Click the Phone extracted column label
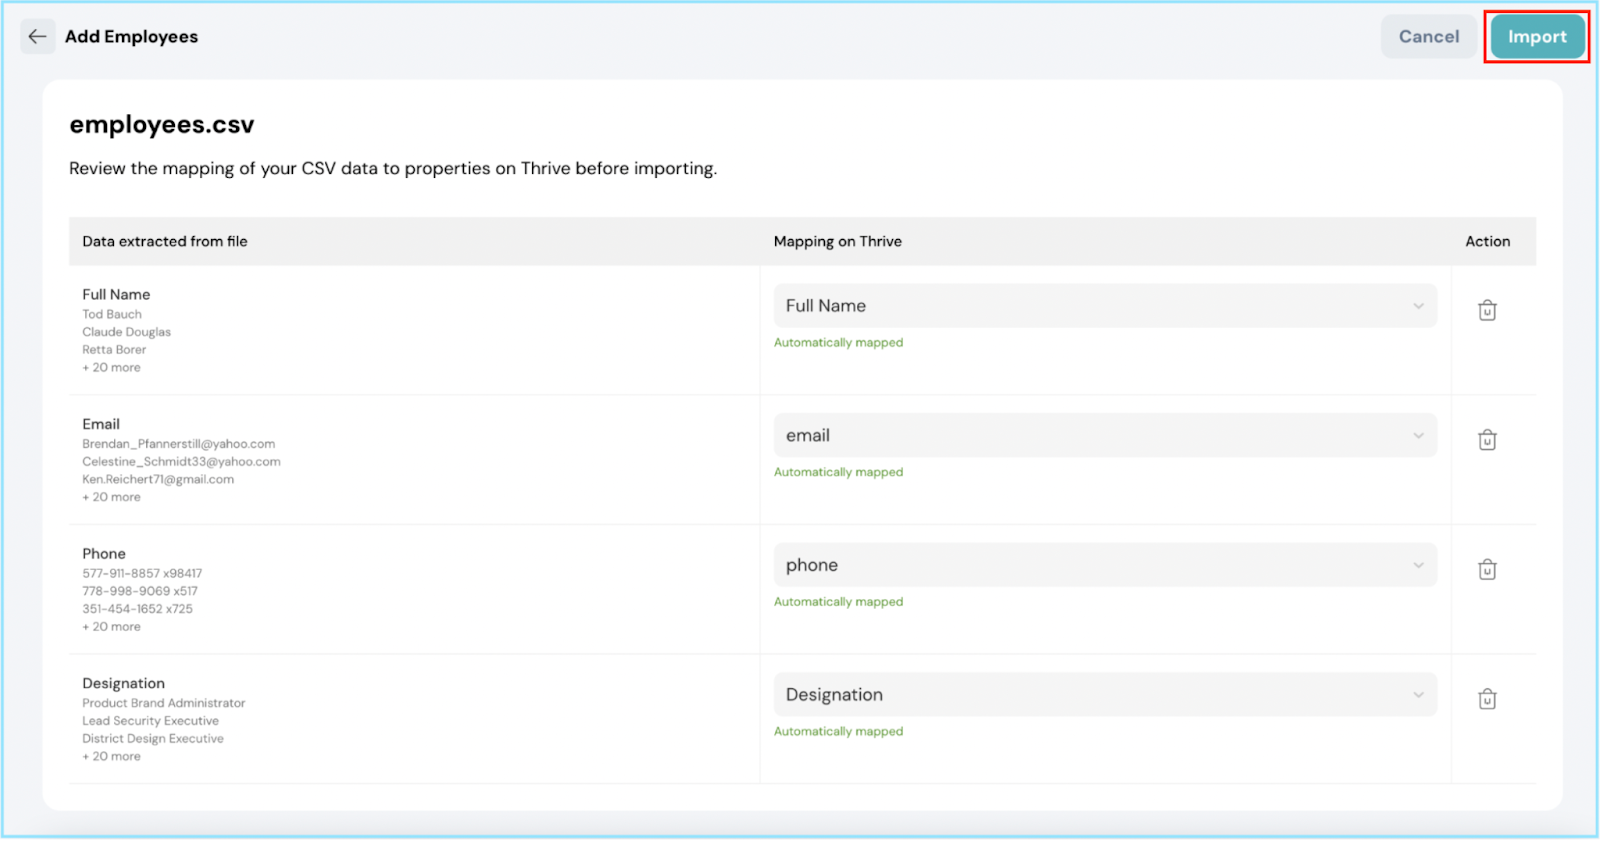Screen dimensions: 1600x841 [104, 554]
